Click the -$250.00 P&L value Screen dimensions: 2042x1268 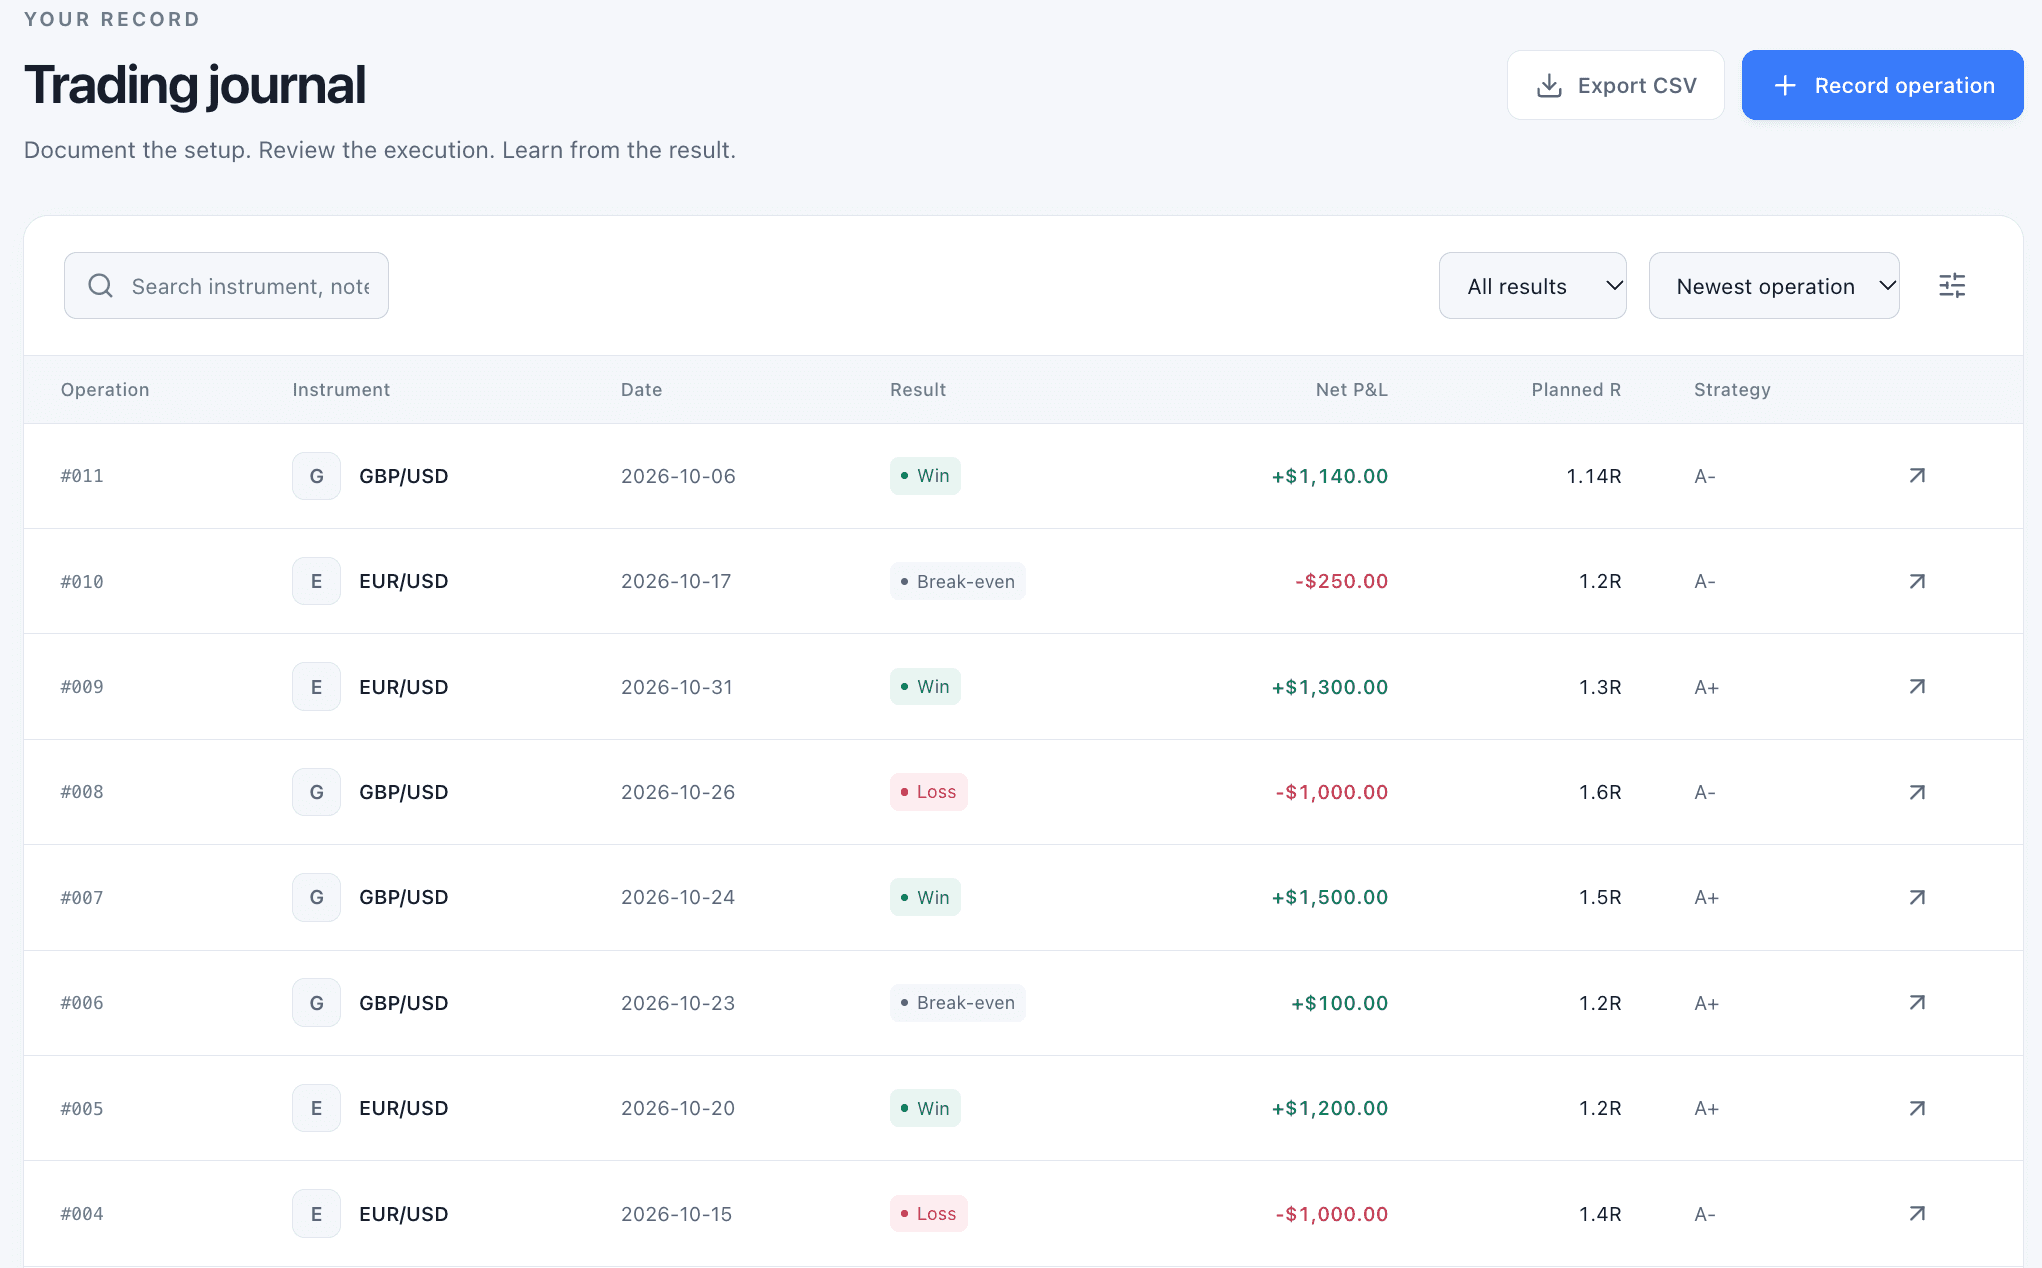(1341, 581)
